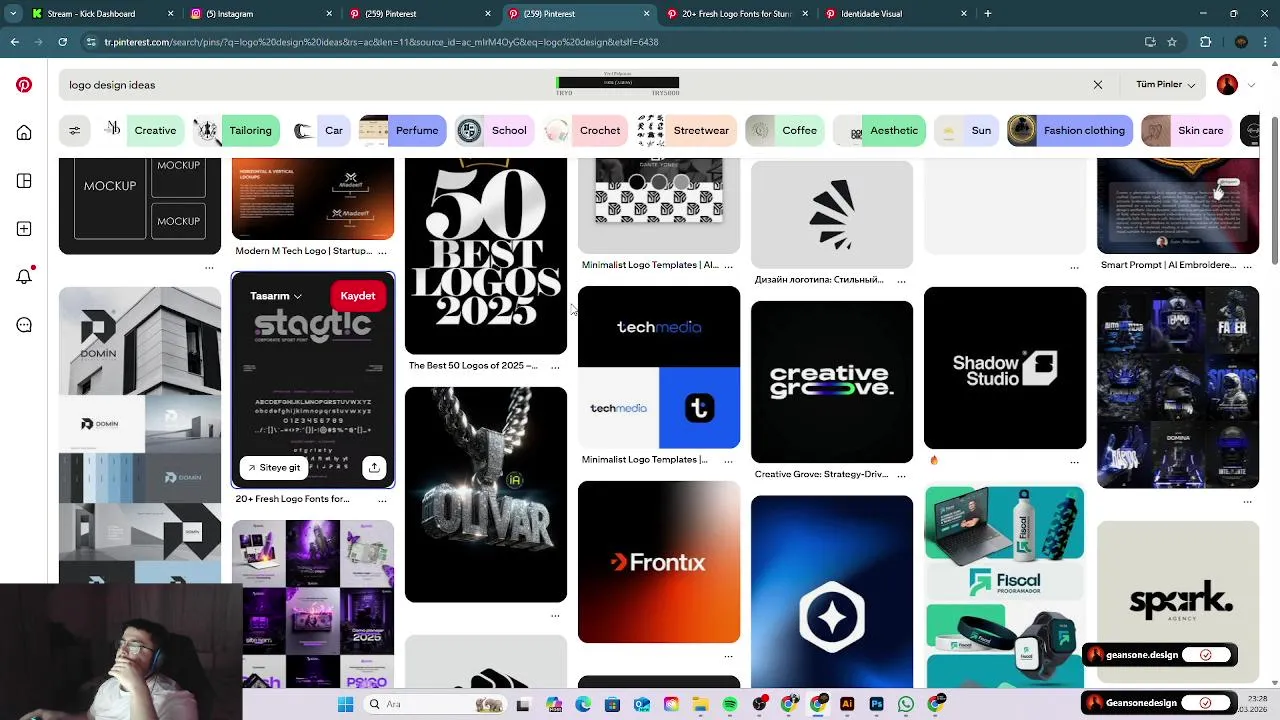The width and height of the screenshot is (1280, 720).
Task: Switch to the Instagram tab
Action: tap(260, 14)
